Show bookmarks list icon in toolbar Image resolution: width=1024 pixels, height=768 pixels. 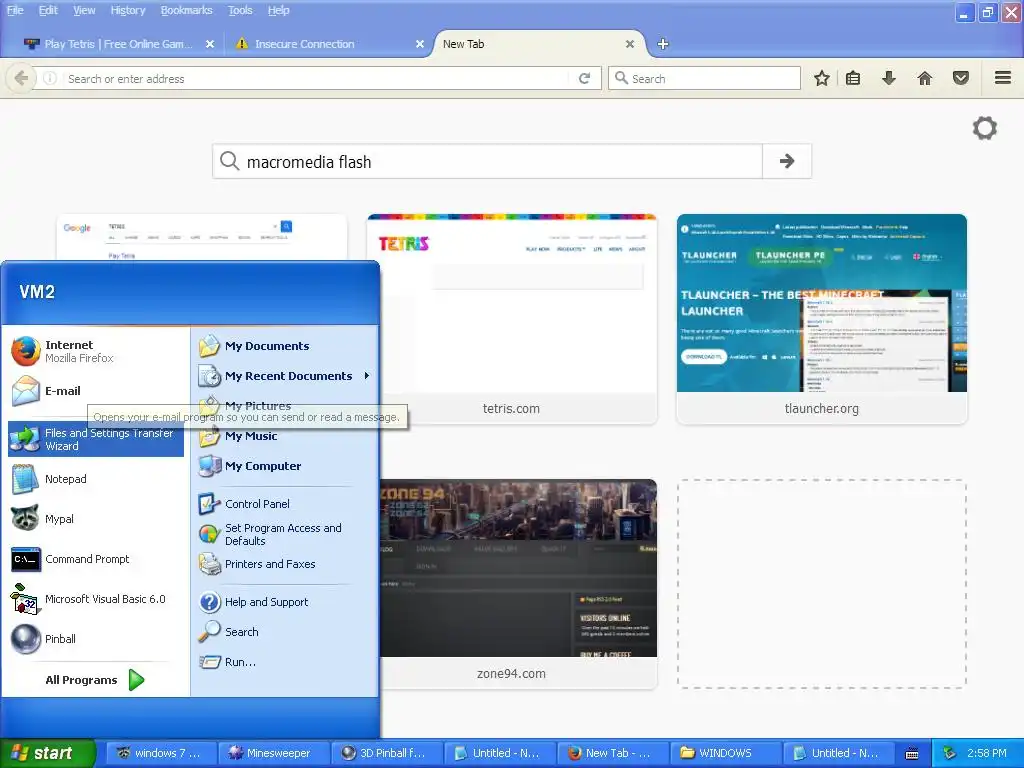point(853,78)
